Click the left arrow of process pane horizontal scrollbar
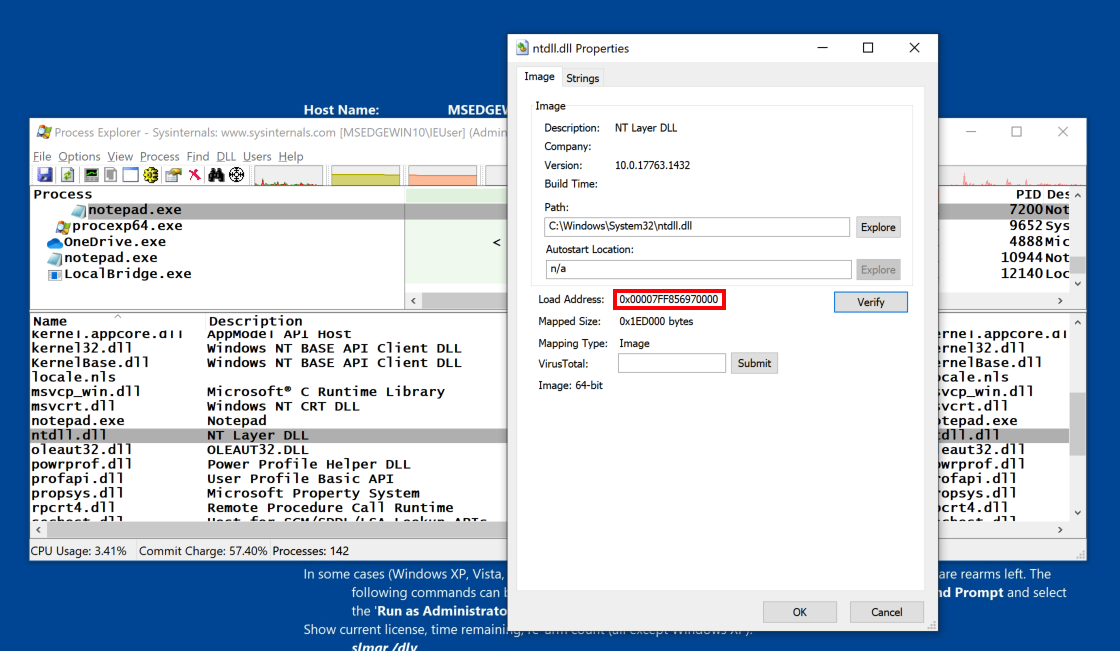This screenshot has width=1120, height=651. tap(414, 301)
